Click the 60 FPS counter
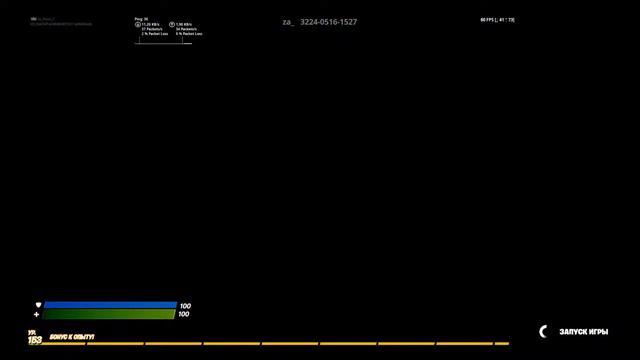This screenshot has height=360, width=640. pyautogui.click(x=497, y=20)
